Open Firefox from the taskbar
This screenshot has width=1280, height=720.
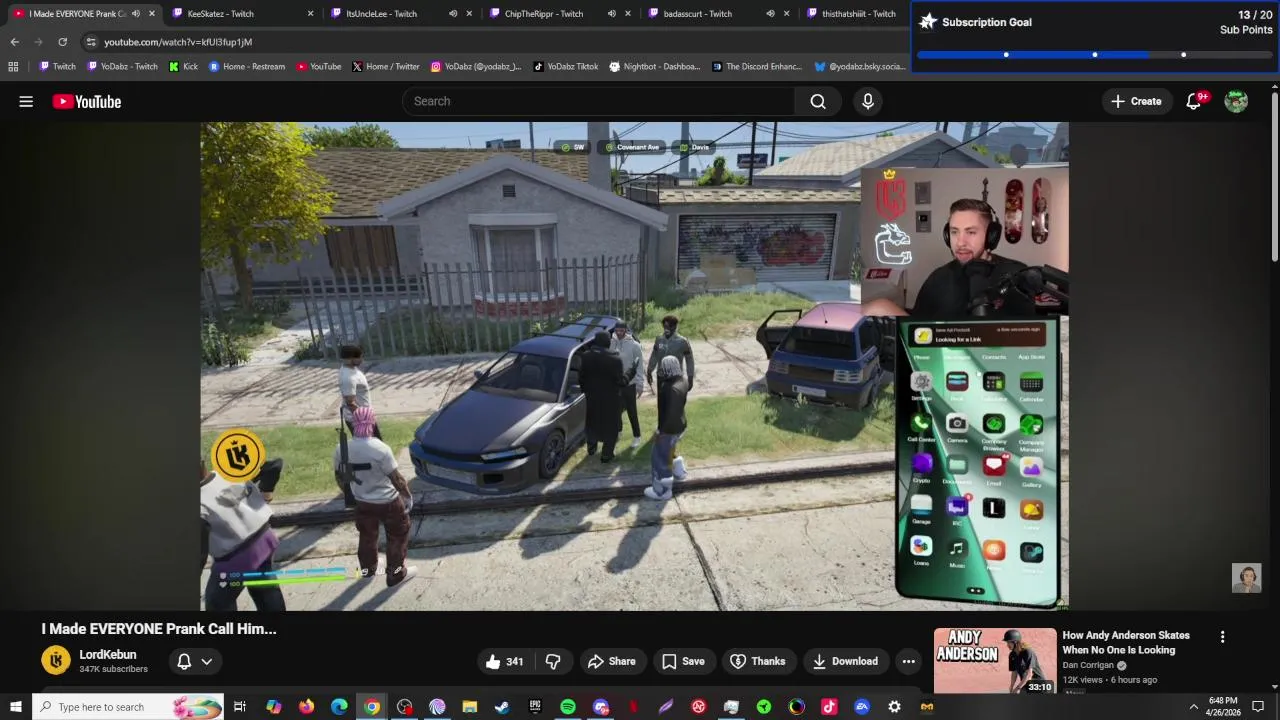click(x=306, y=707)
